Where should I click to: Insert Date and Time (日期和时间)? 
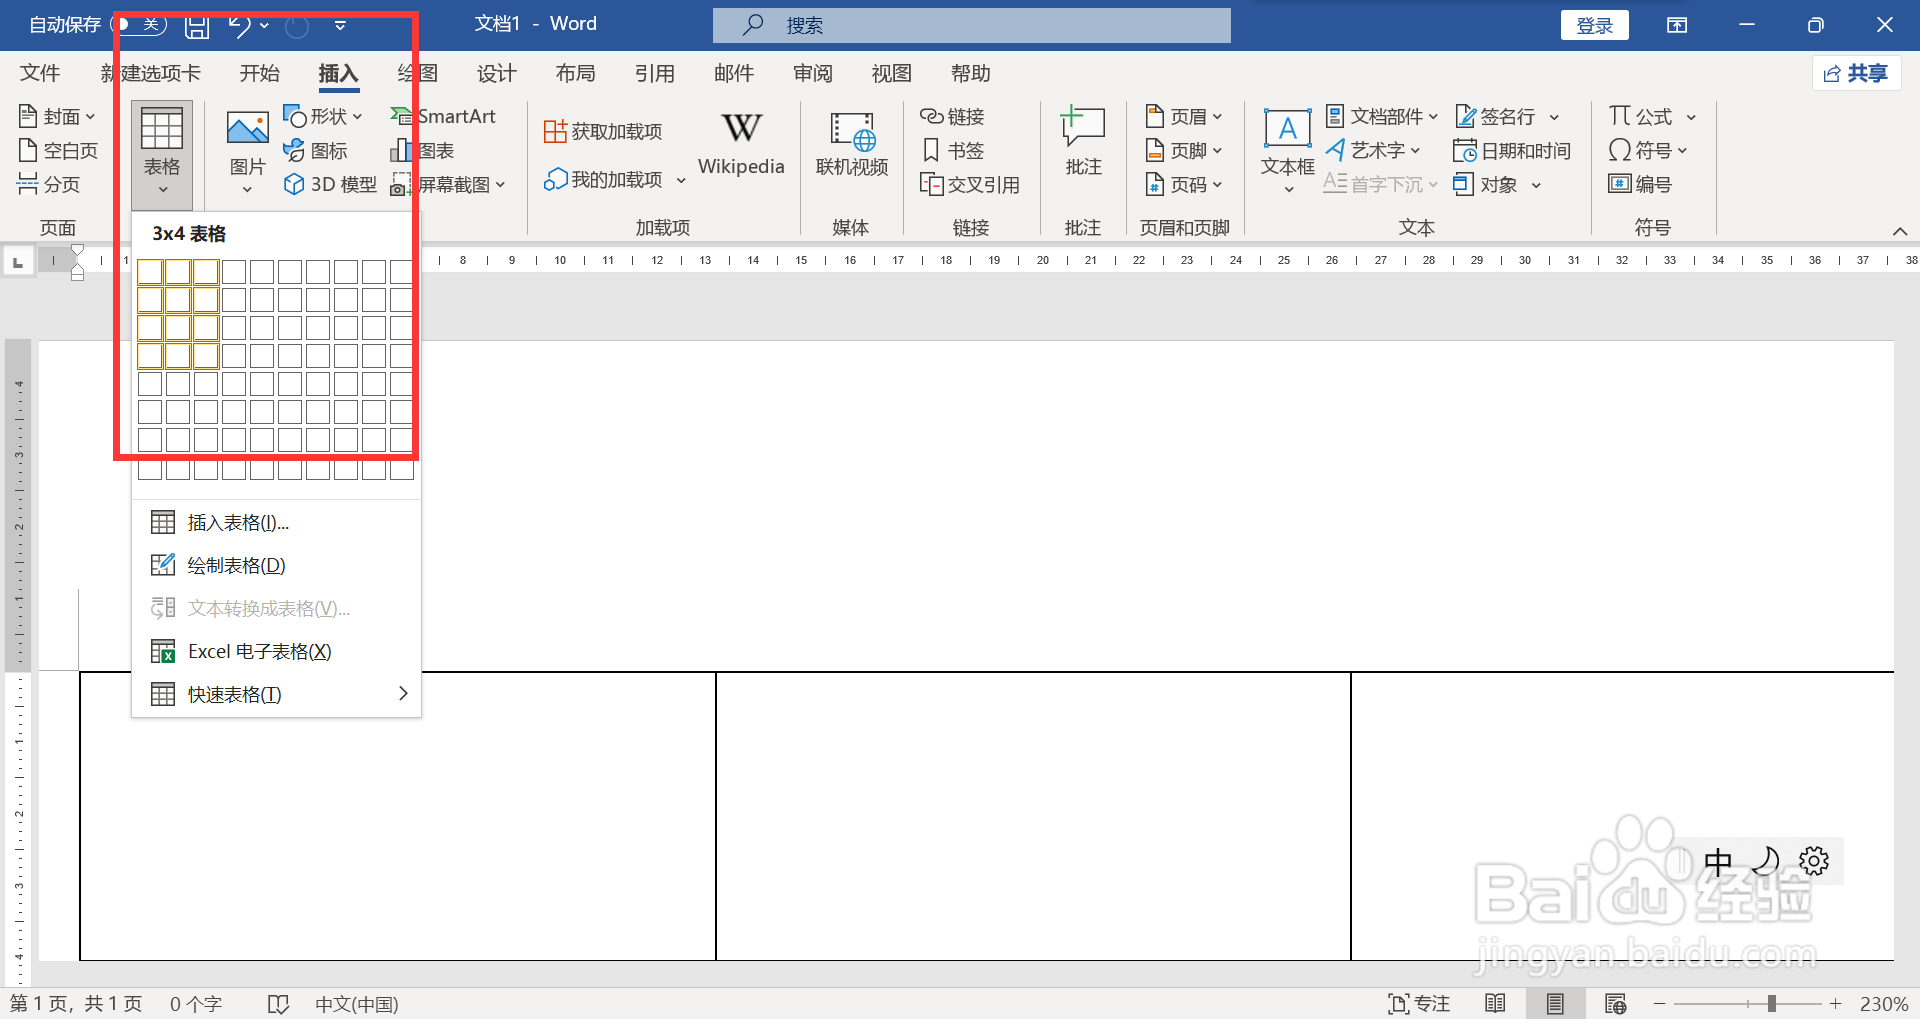1511,150
